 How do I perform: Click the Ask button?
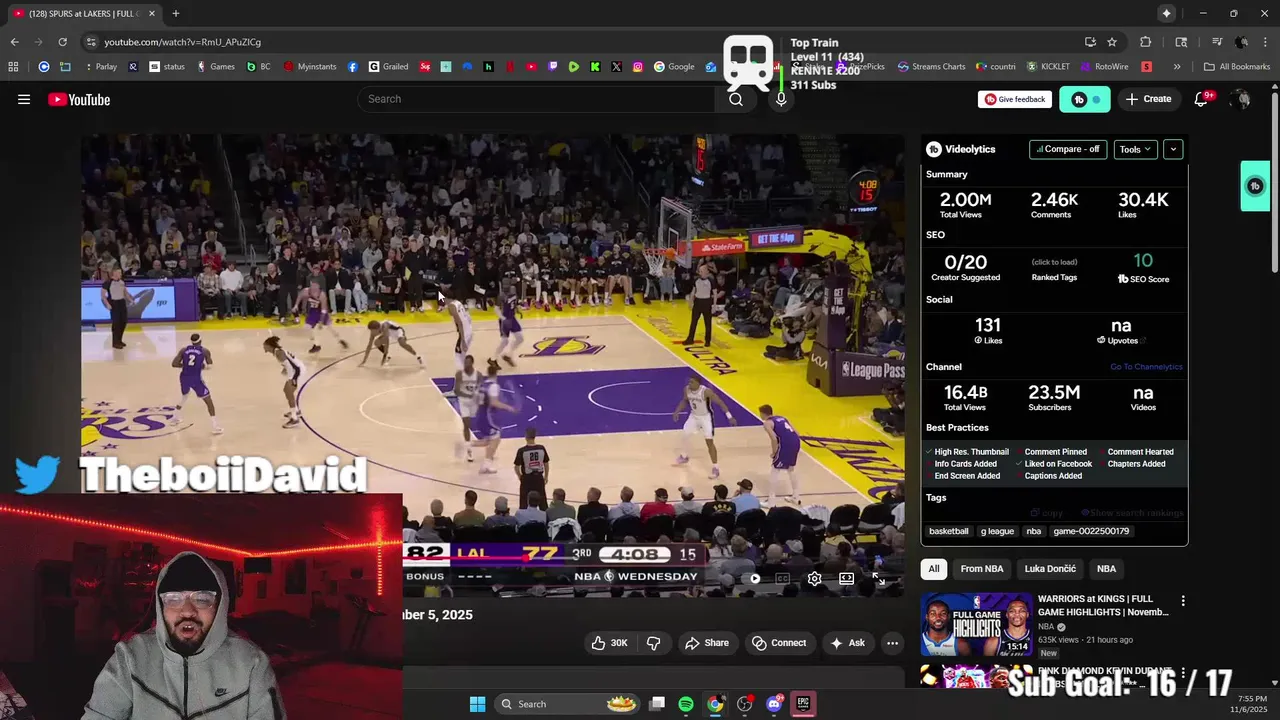pos(848,643)
